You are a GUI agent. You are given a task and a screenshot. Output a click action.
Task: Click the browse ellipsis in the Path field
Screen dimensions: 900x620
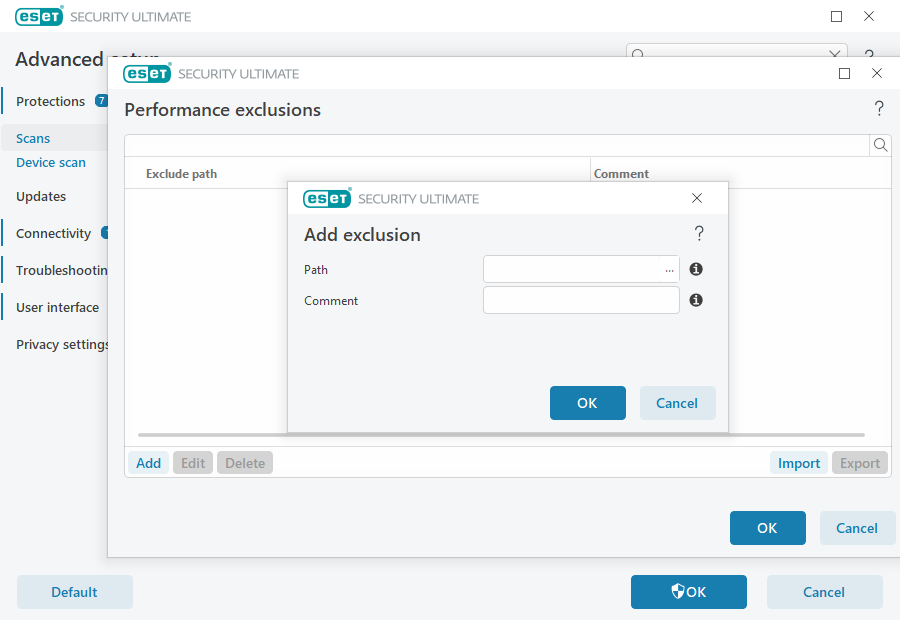pos(669,270)
